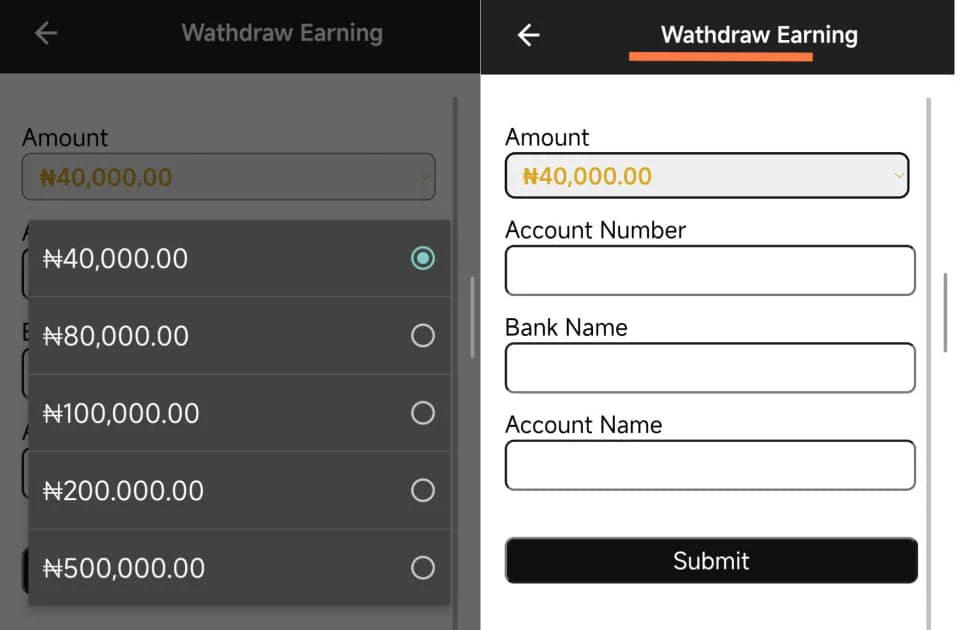Open the Amount selector on the left panel
Screen dimensions: 960x630
pos(228,176)
